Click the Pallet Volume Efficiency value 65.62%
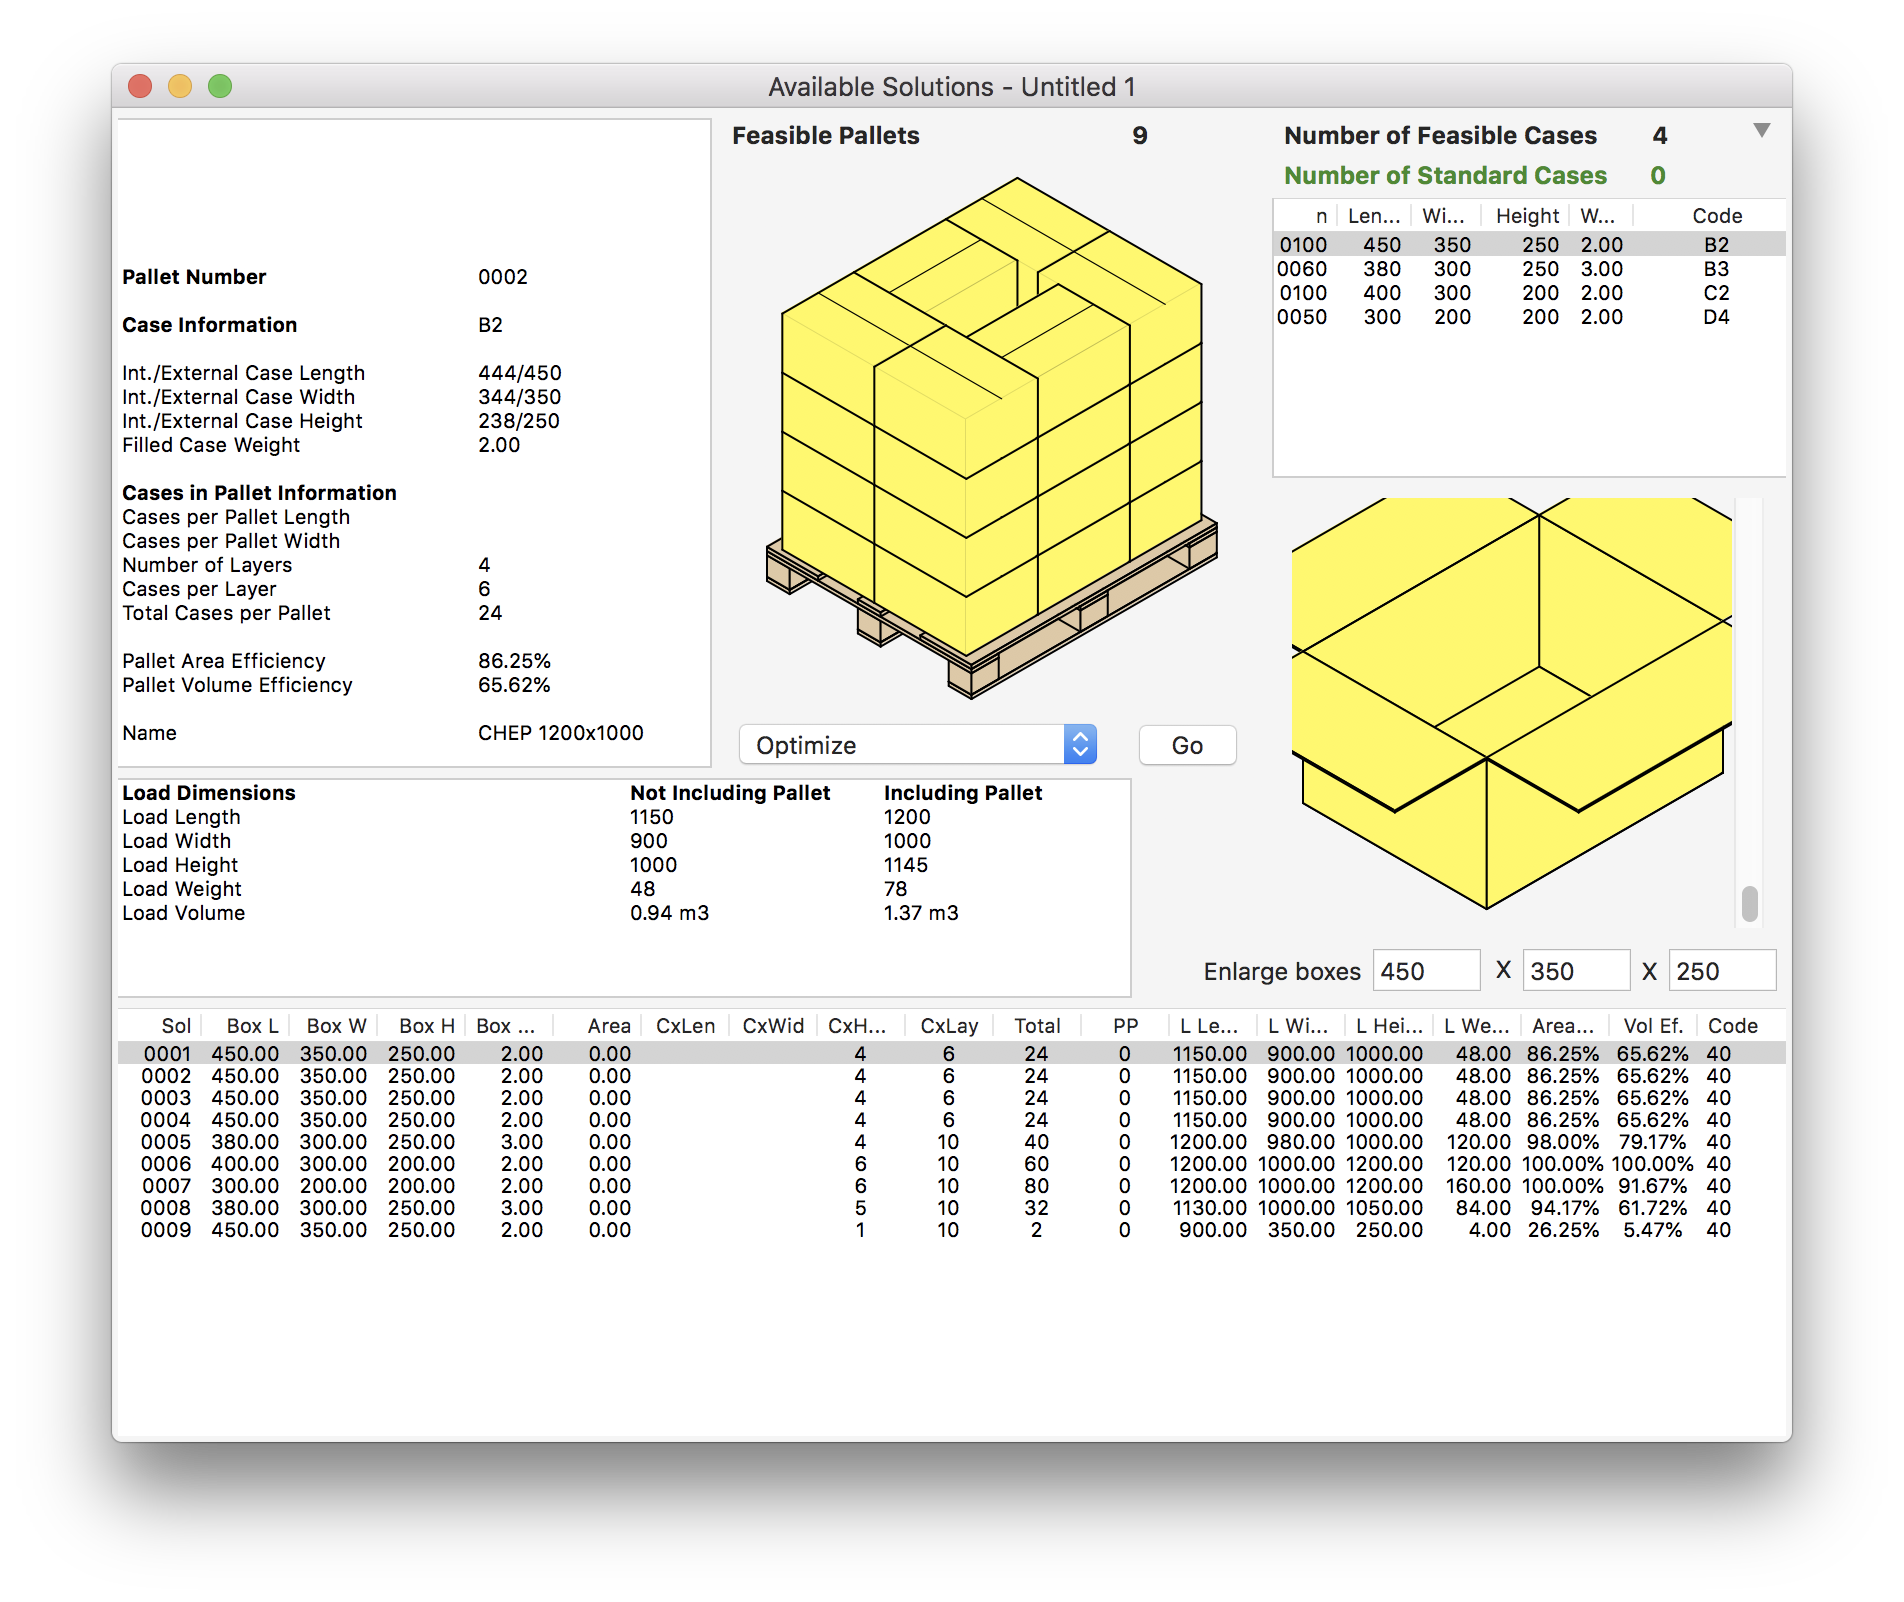This screenshot has height=1602, width=1904. pos(514,685)
